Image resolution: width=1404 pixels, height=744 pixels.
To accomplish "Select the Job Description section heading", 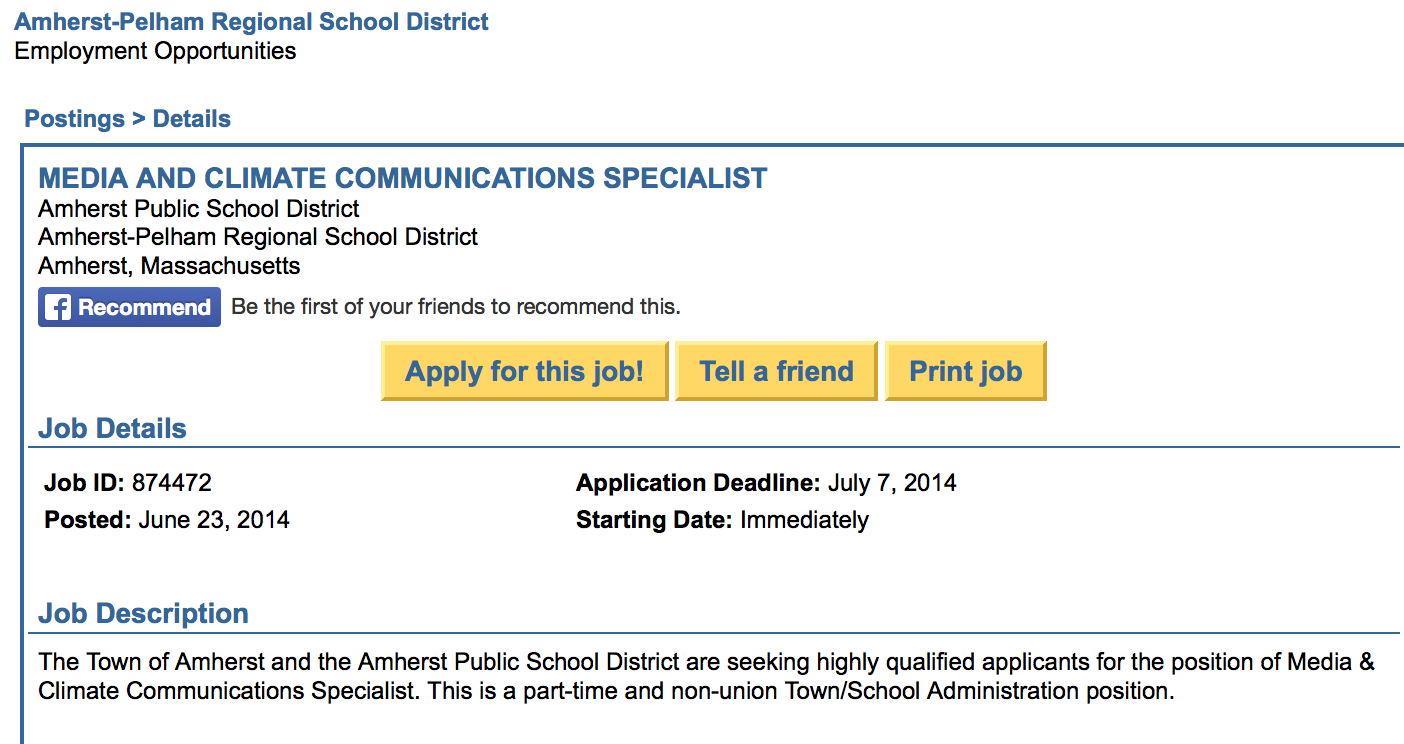I will [x=143, y=613].
